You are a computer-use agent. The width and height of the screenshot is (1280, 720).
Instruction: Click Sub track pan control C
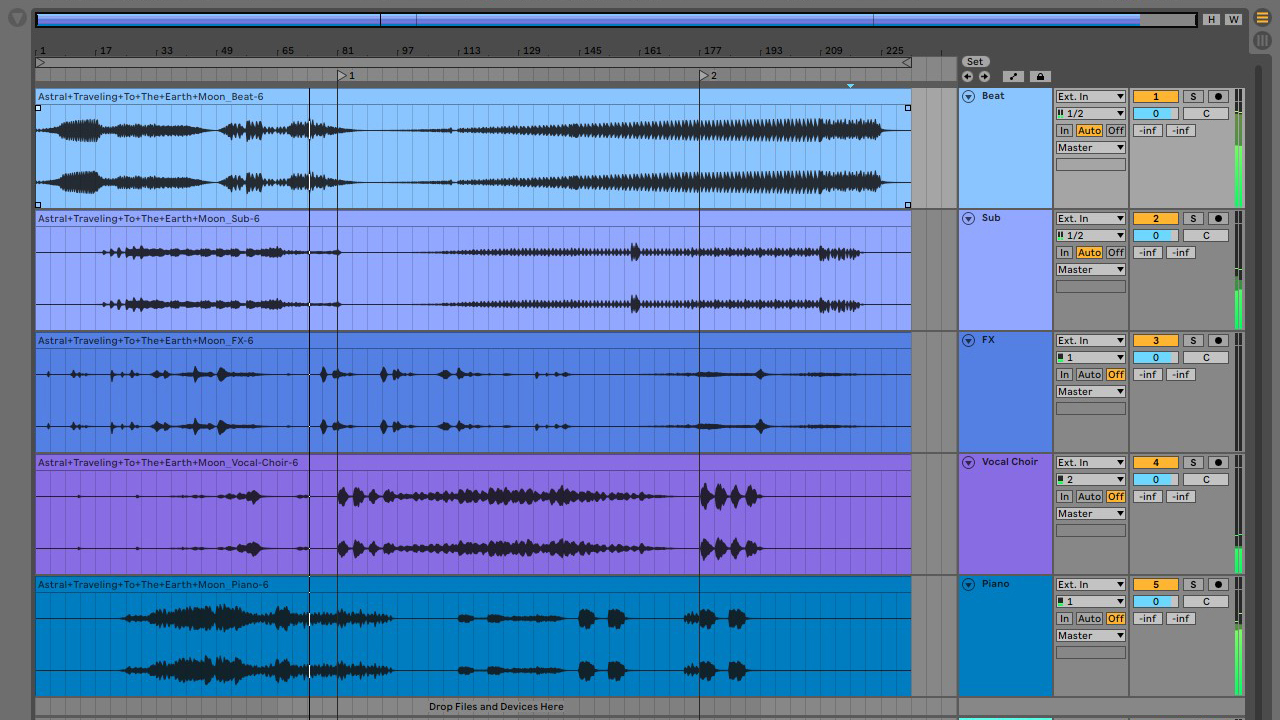[x=1206, y=236]
